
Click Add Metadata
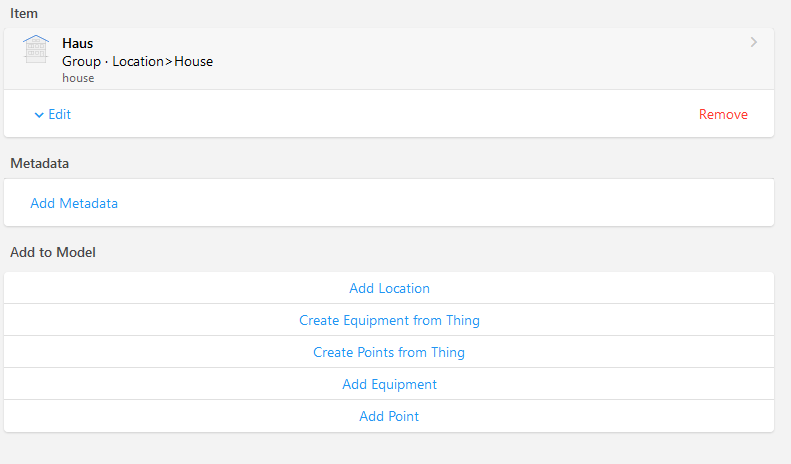(x=74, y=203)
